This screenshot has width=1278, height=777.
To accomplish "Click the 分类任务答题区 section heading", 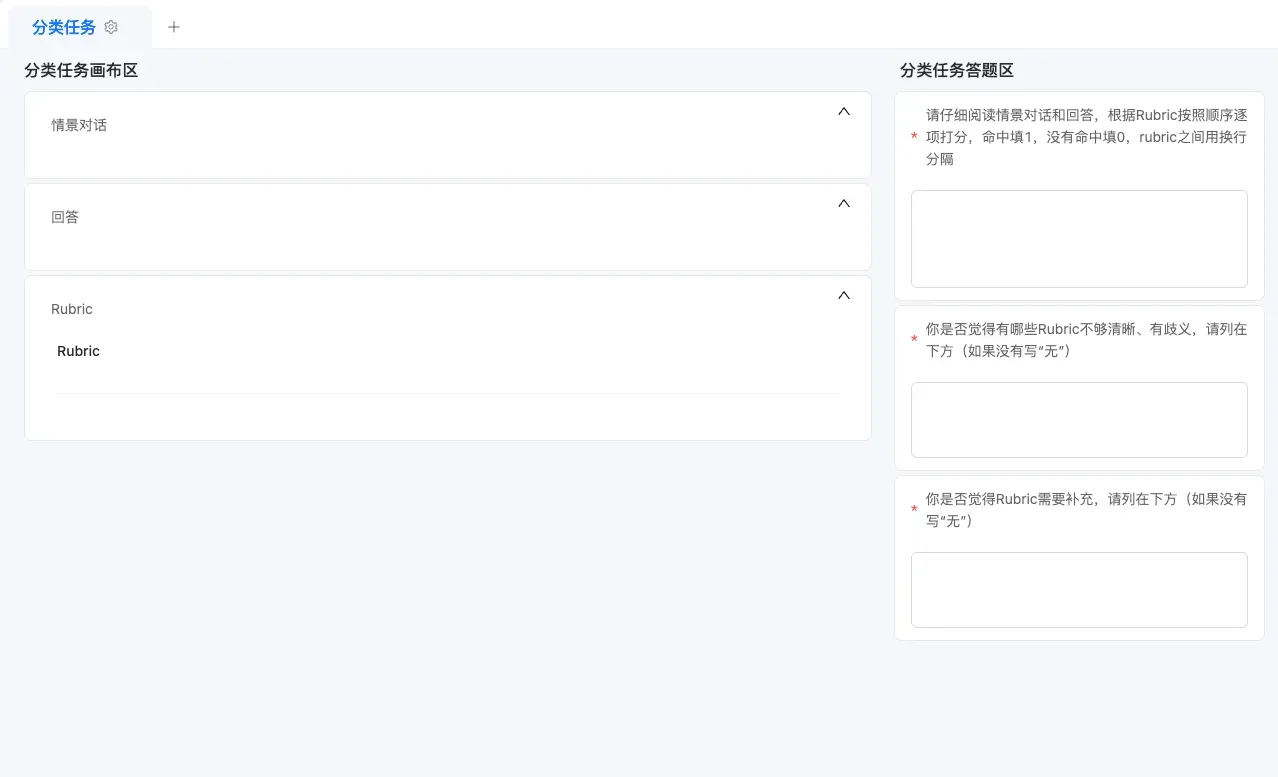I will (957, 70).
